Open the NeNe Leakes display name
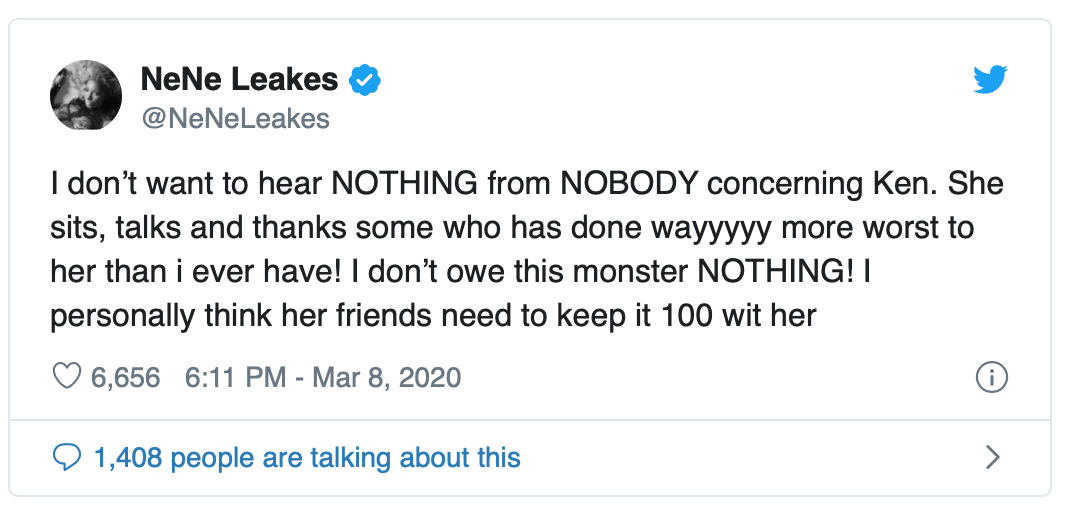The width and height of the screenshot is (1066, 514). click(239, 81)
